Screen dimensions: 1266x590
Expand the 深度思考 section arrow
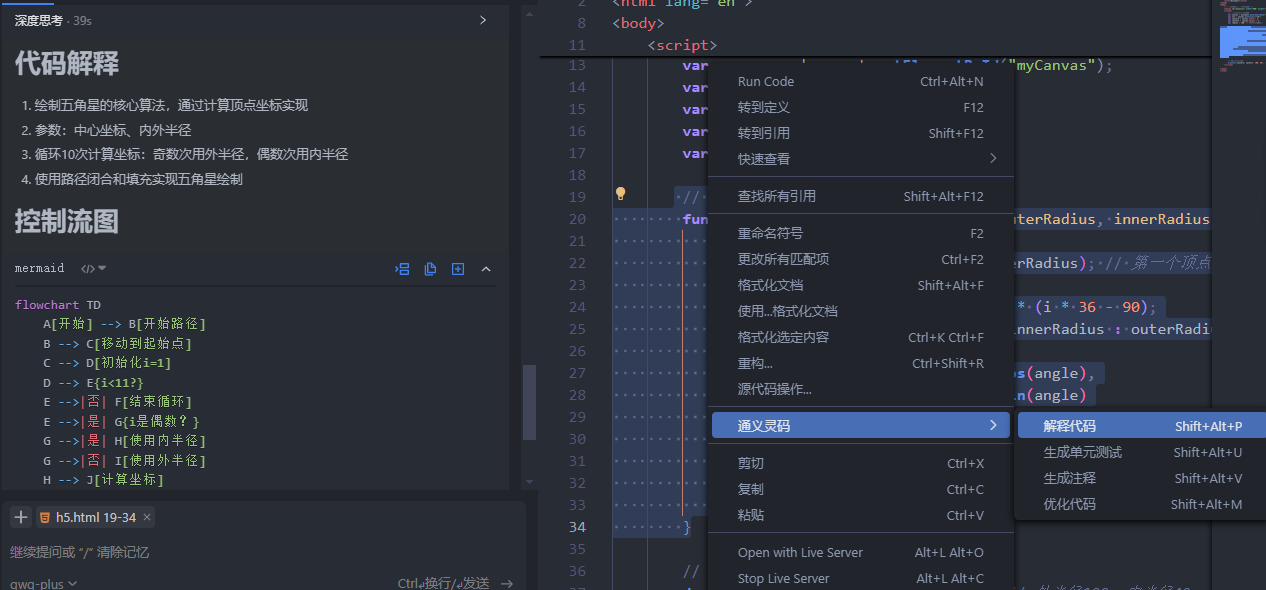(483, 20)
